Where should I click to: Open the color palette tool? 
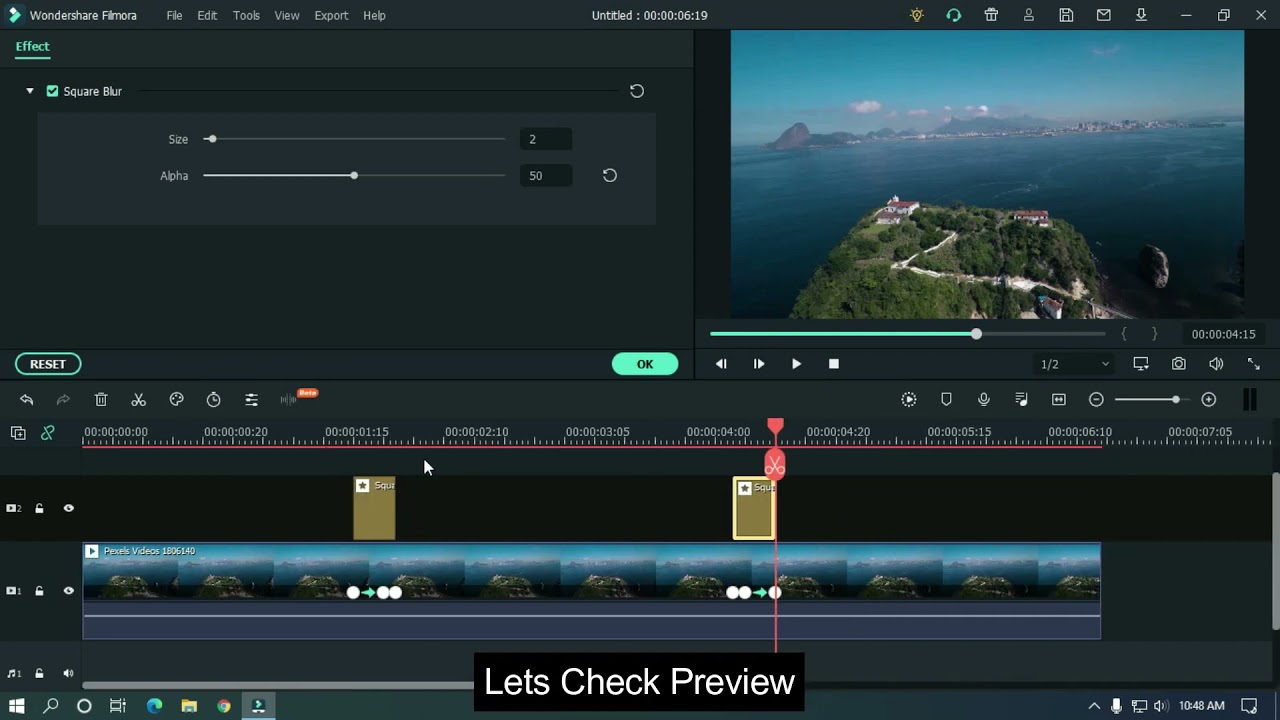point(176,400)
